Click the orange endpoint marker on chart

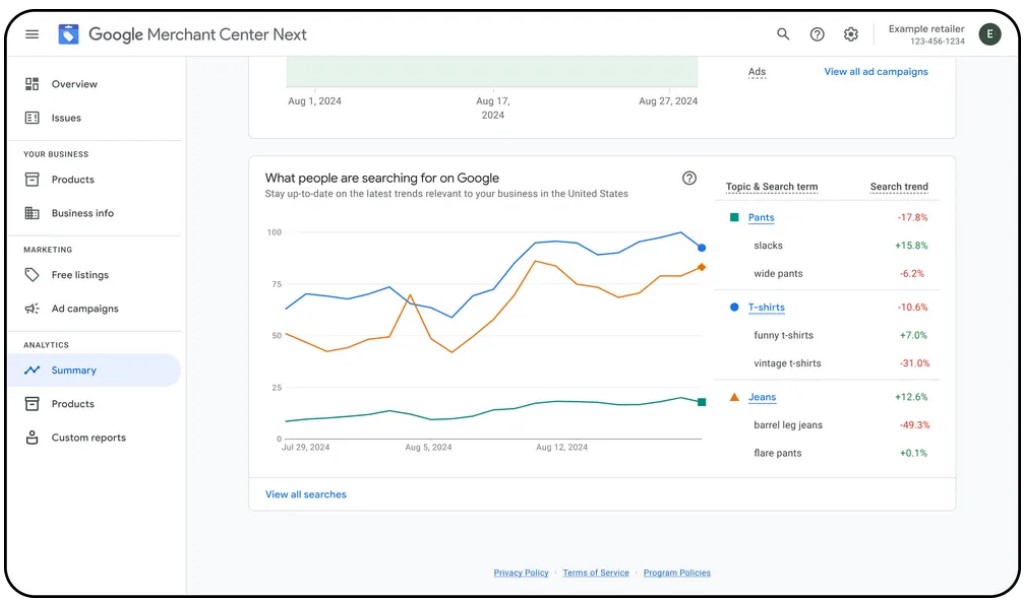(701, 267)
